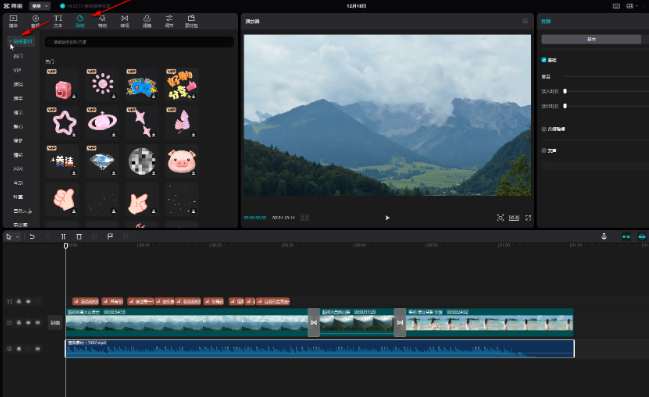This screenshot has height=397, width=649.
Task: Pick the thumbs-up hand sticker
Action: (62, 199)
